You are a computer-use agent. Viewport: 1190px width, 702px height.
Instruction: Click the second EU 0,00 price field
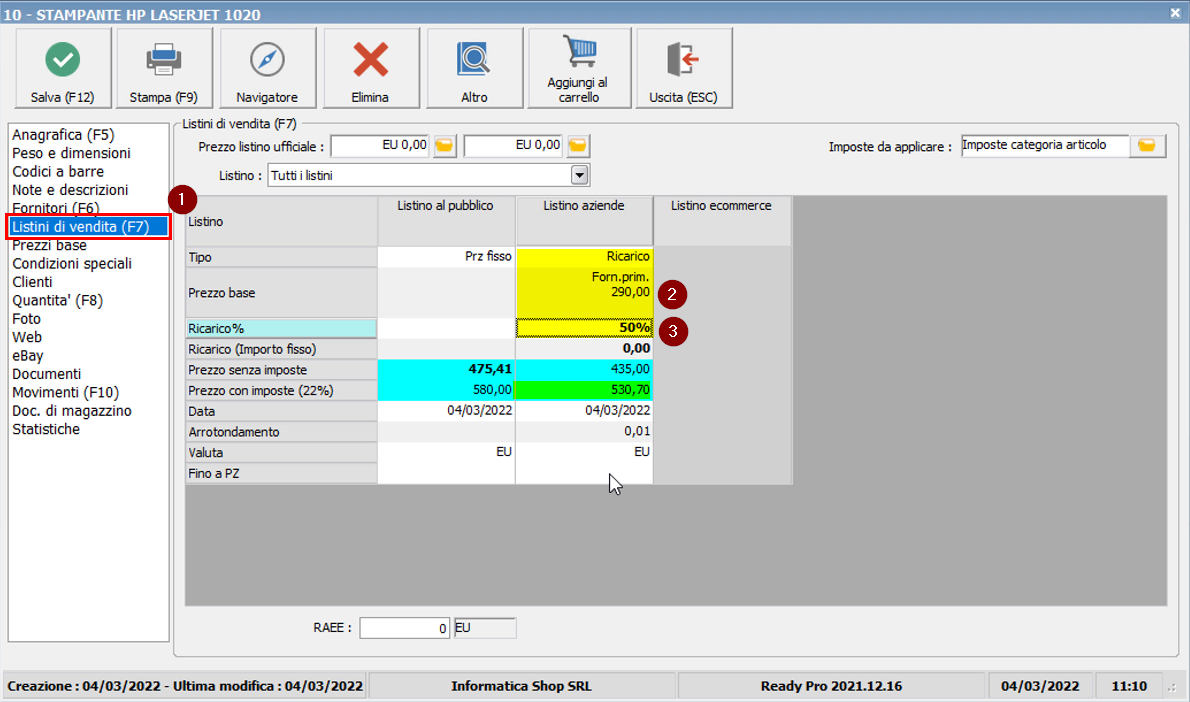coord(514,145)
